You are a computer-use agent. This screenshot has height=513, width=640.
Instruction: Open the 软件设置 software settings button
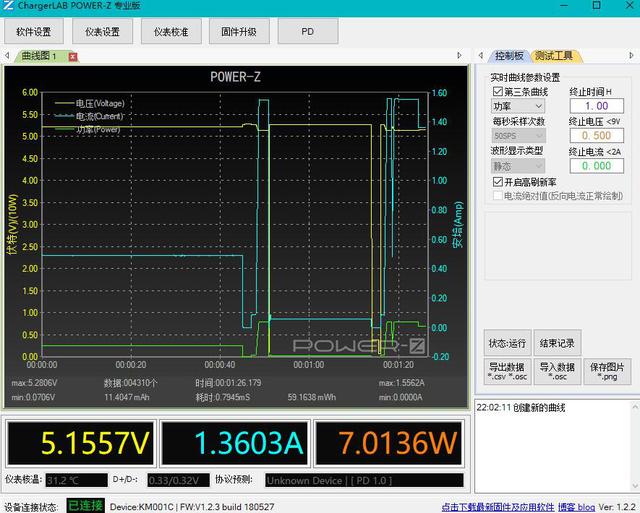pos(34,31)
